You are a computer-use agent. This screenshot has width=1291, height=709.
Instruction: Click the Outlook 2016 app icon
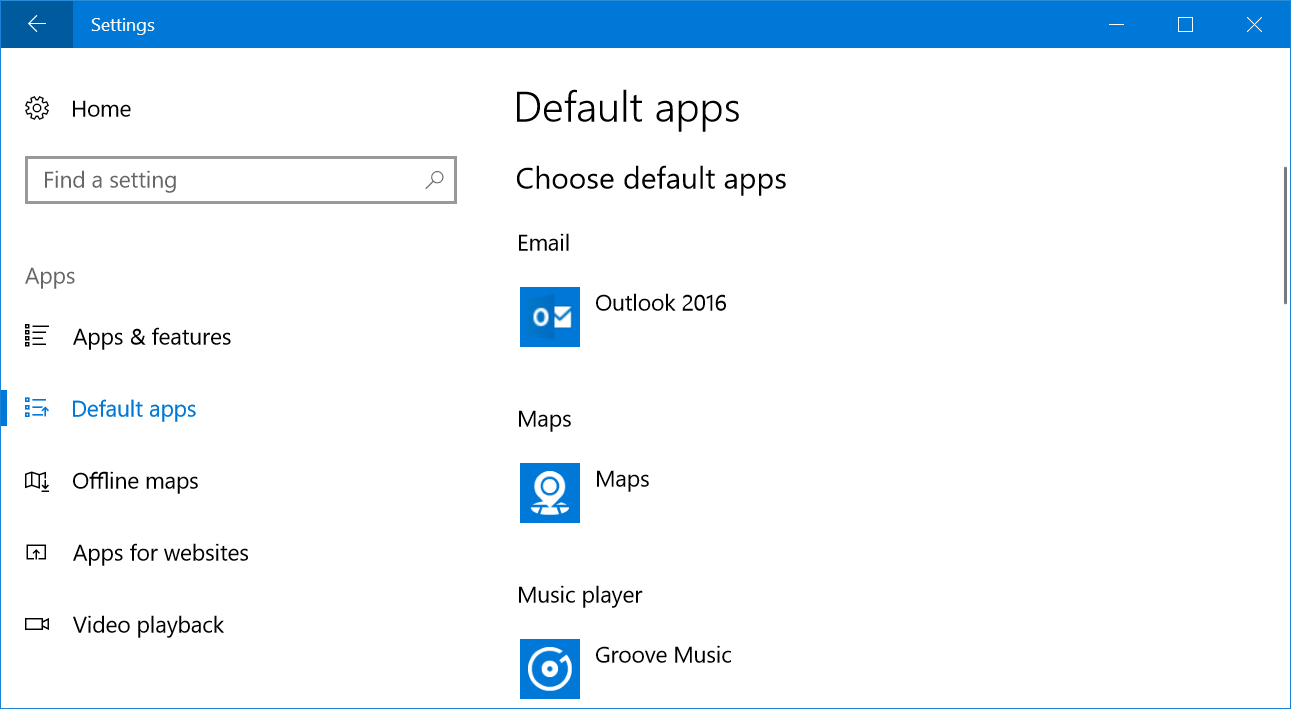tap(550, 317)
